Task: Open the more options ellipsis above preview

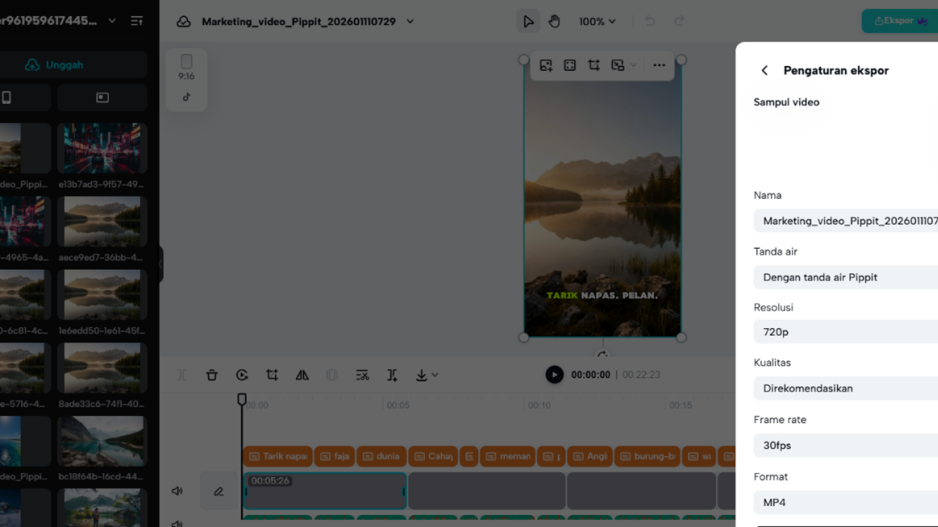Action: click(659, 65)
